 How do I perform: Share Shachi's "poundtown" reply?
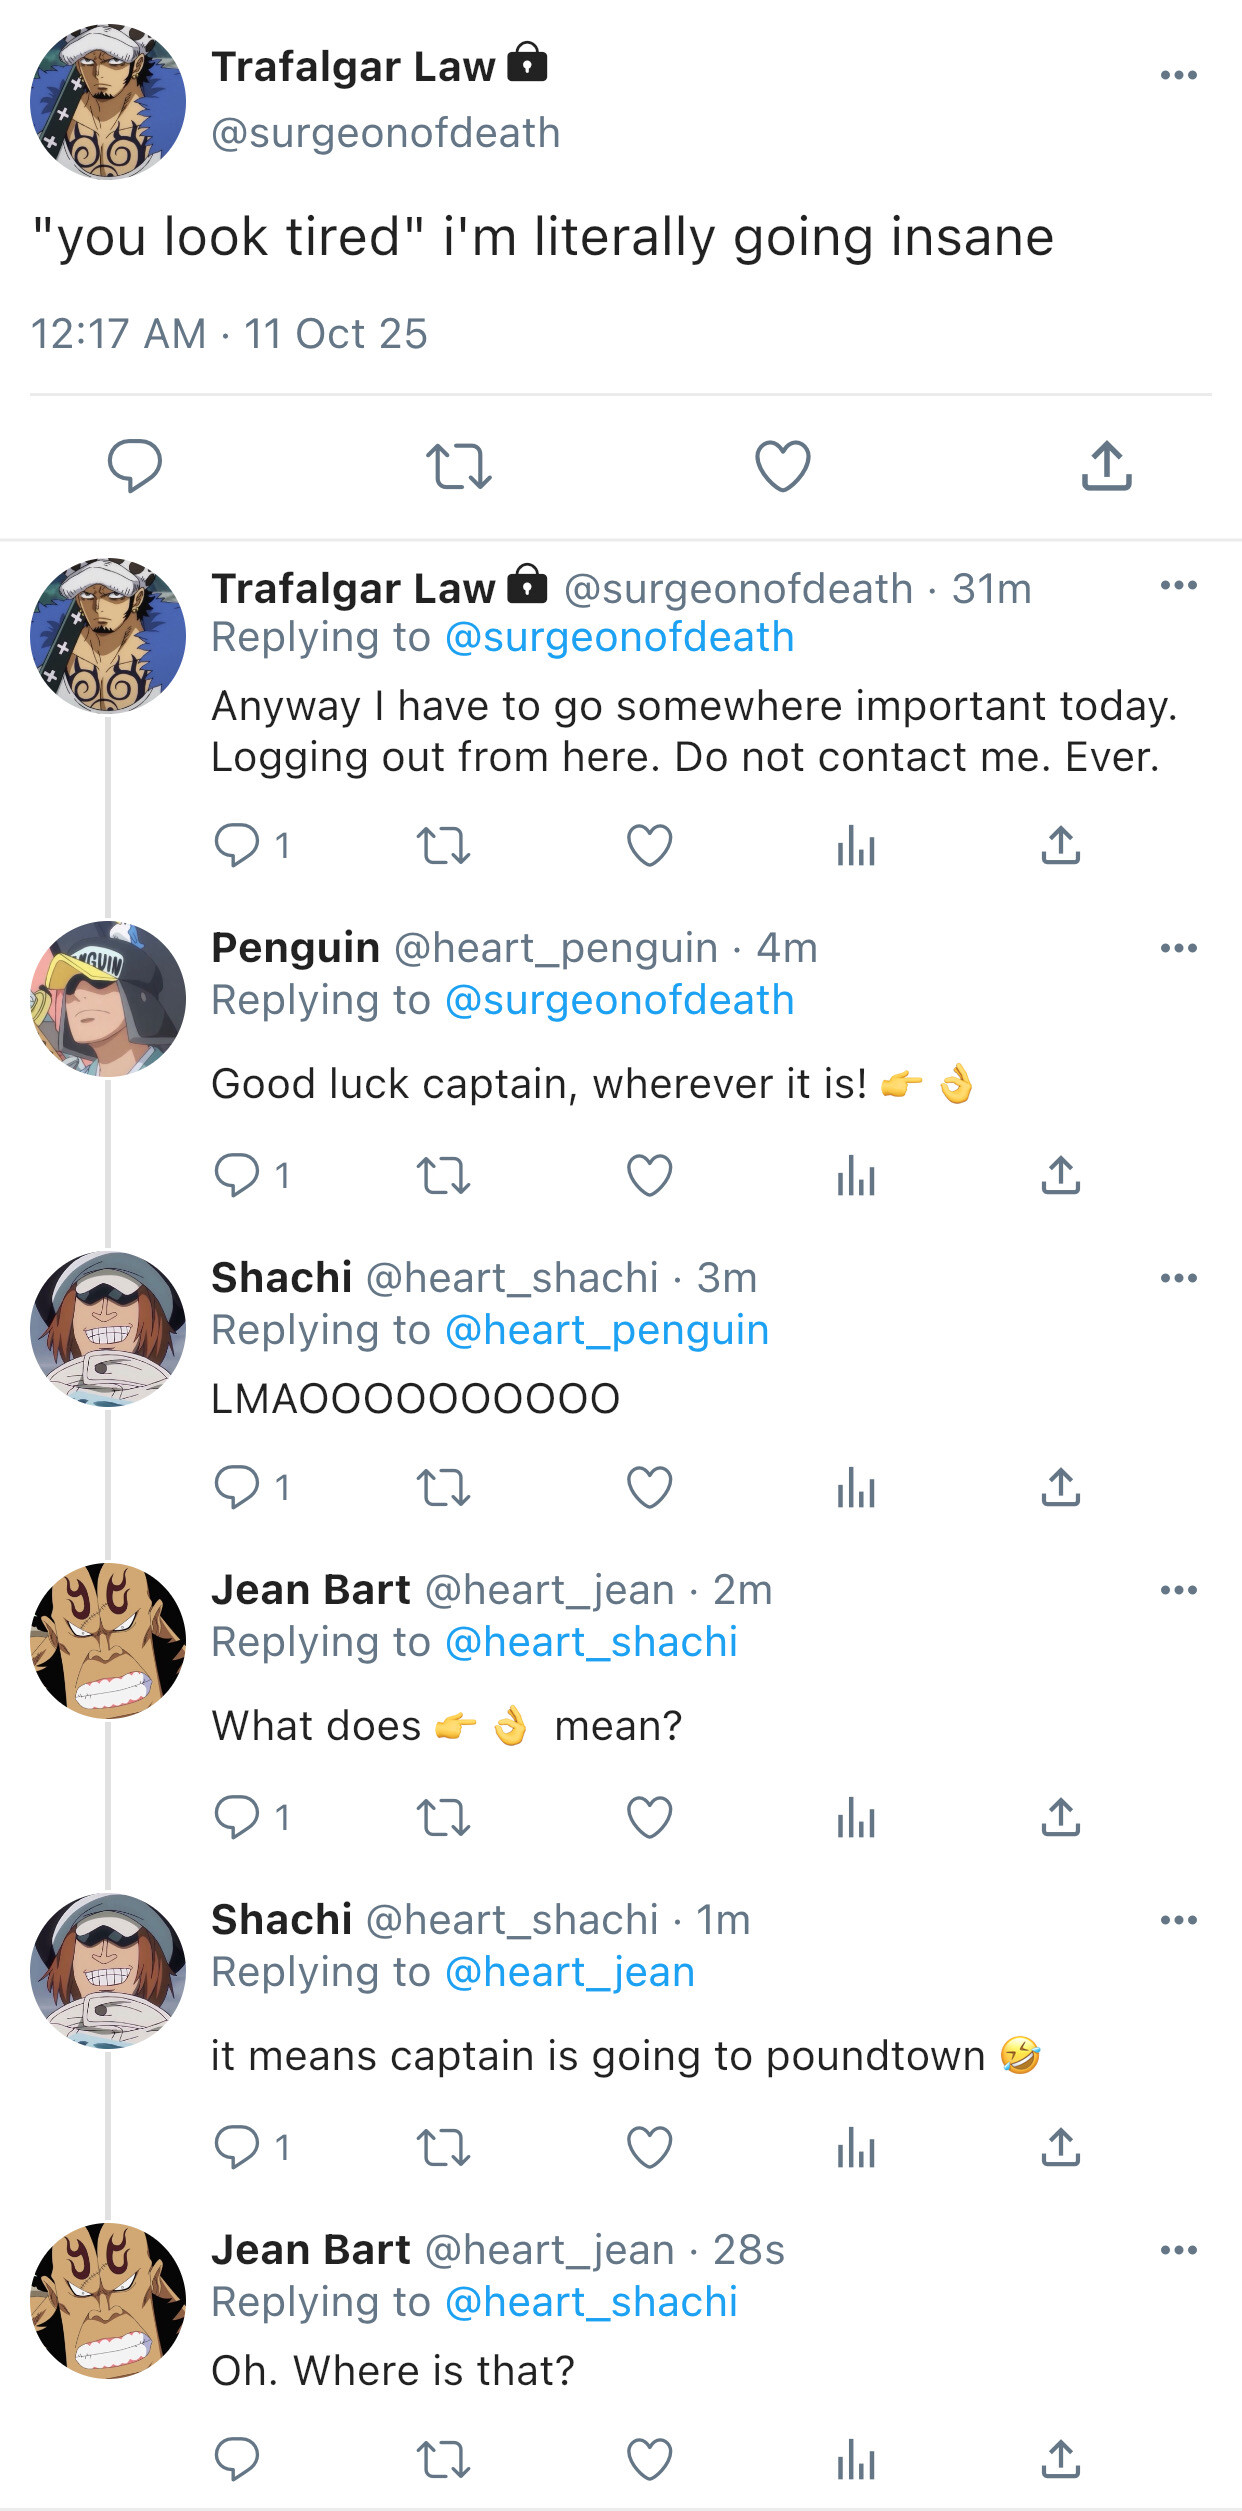(1061, 2147)
